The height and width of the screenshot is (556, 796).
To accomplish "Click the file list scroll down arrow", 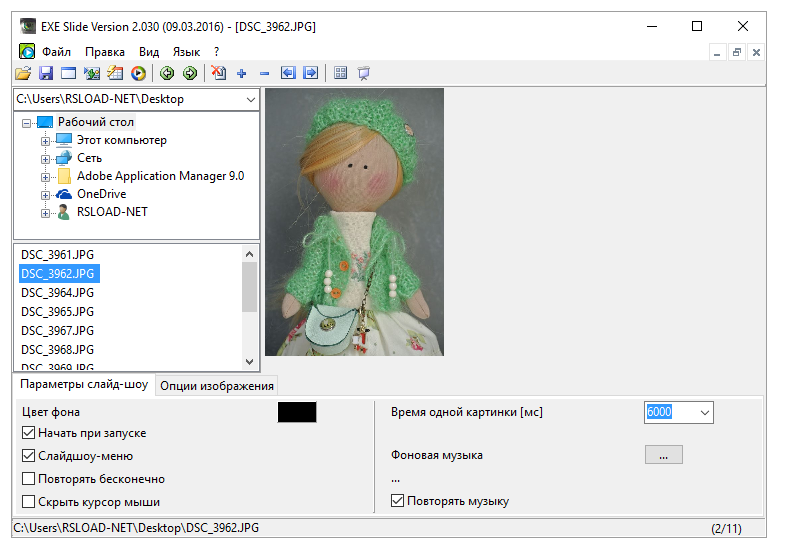I will coord(249,362).
